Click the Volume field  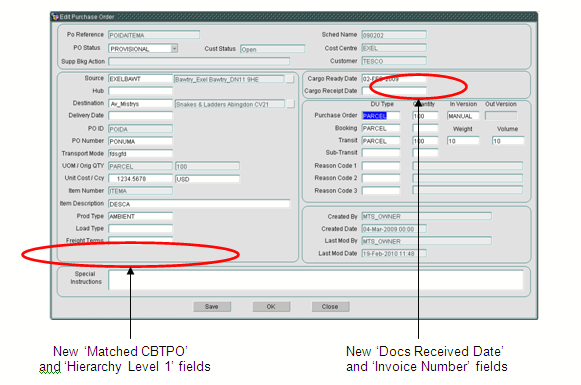tap(508, 141)
